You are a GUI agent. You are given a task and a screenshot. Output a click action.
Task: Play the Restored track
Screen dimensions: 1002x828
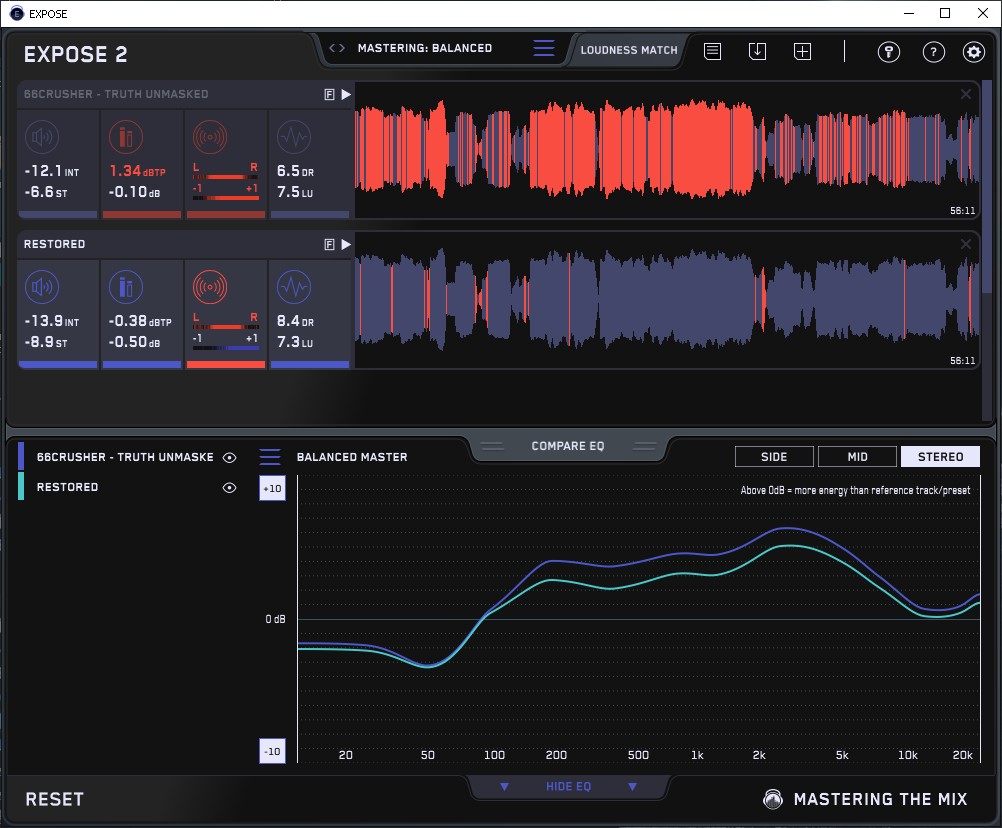[x=346, y=245]
